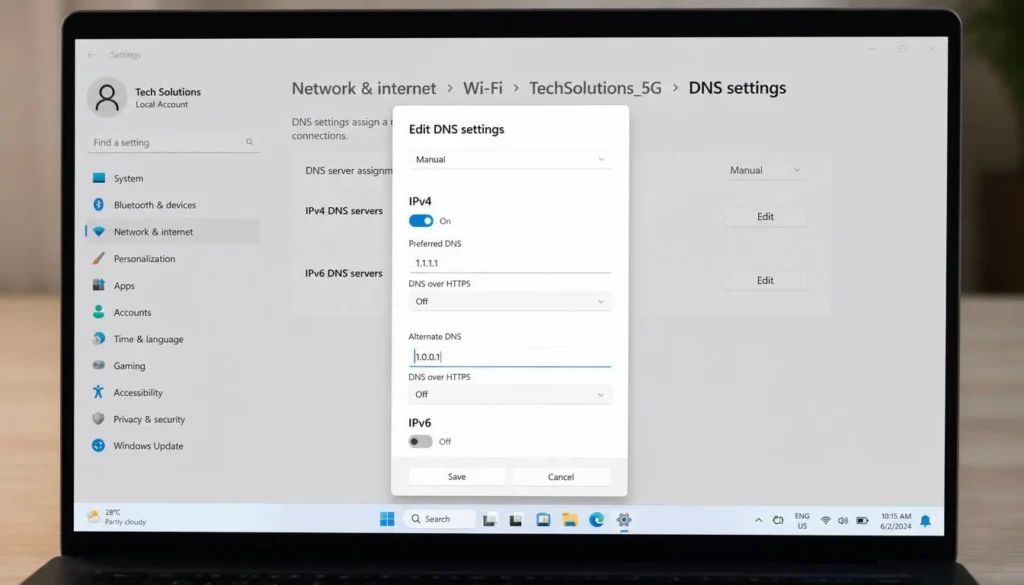Select Personalization in the sidebar

pos(173,258)
